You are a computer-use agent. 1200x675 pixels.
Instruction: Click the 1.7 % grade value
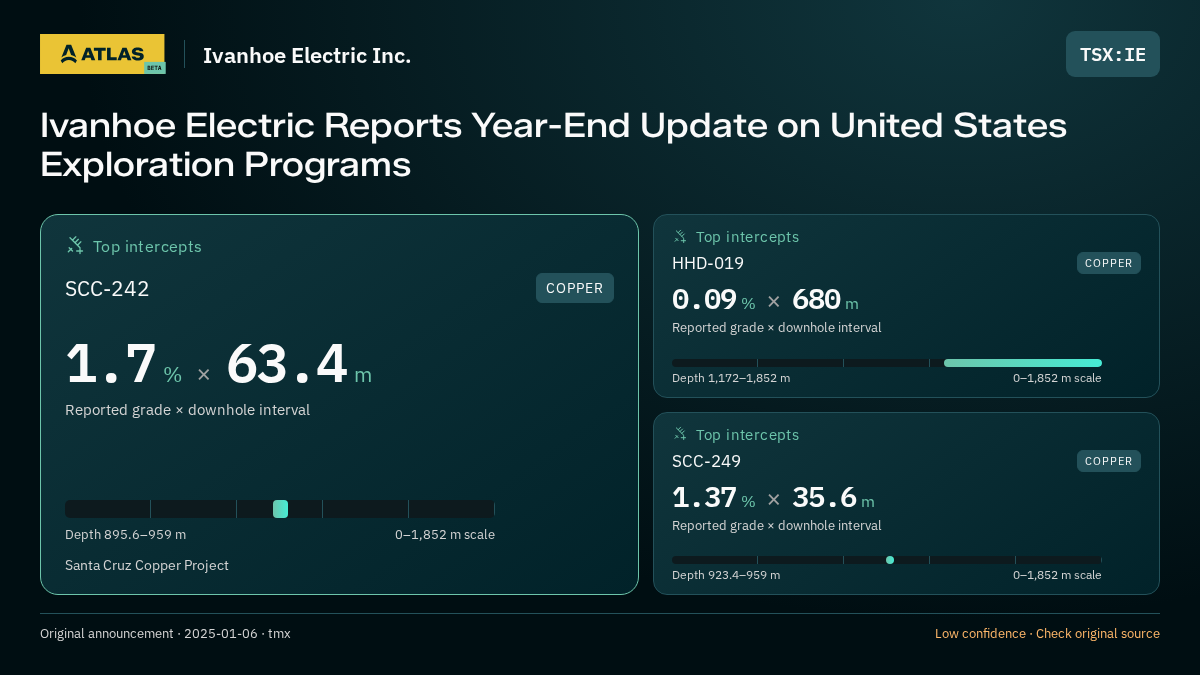(x=124, y=365)
